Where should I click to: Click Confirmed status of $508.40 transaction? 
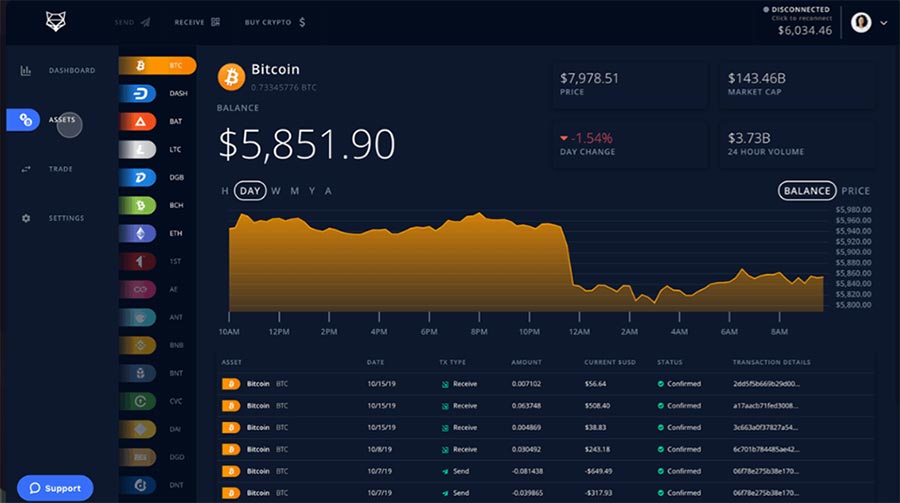click(x=679, y=405)
